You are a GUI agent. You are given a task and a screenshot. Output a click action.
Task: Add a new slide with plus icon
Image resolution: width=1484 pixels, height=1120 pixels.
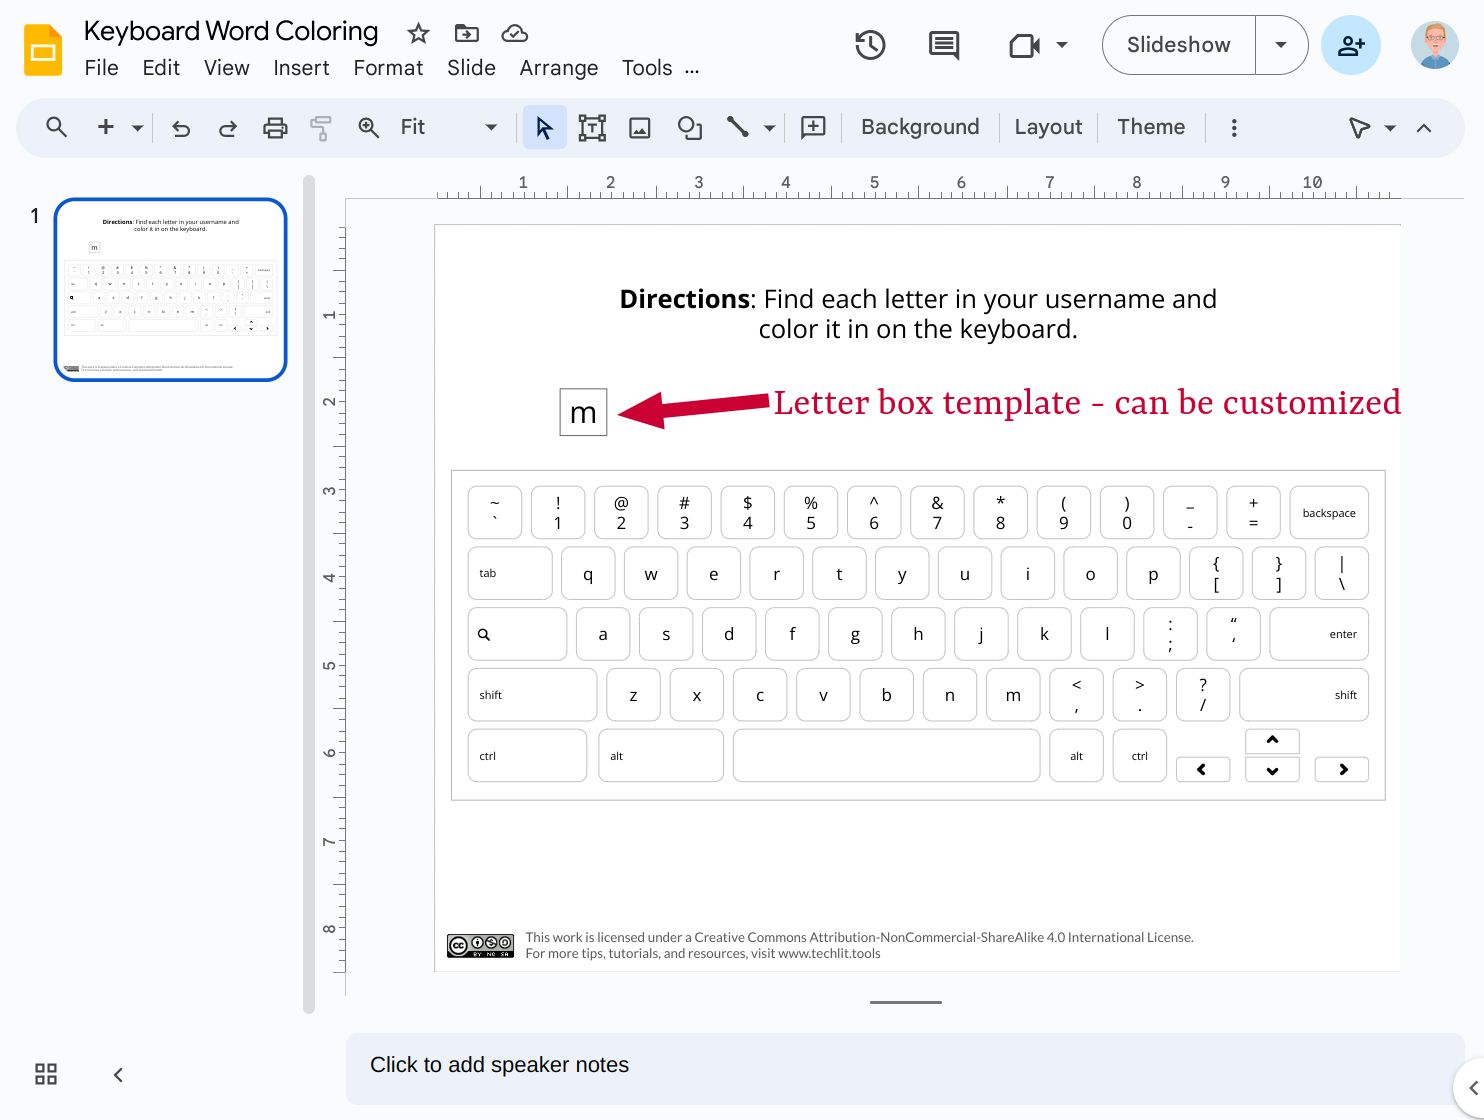(105, 127)
